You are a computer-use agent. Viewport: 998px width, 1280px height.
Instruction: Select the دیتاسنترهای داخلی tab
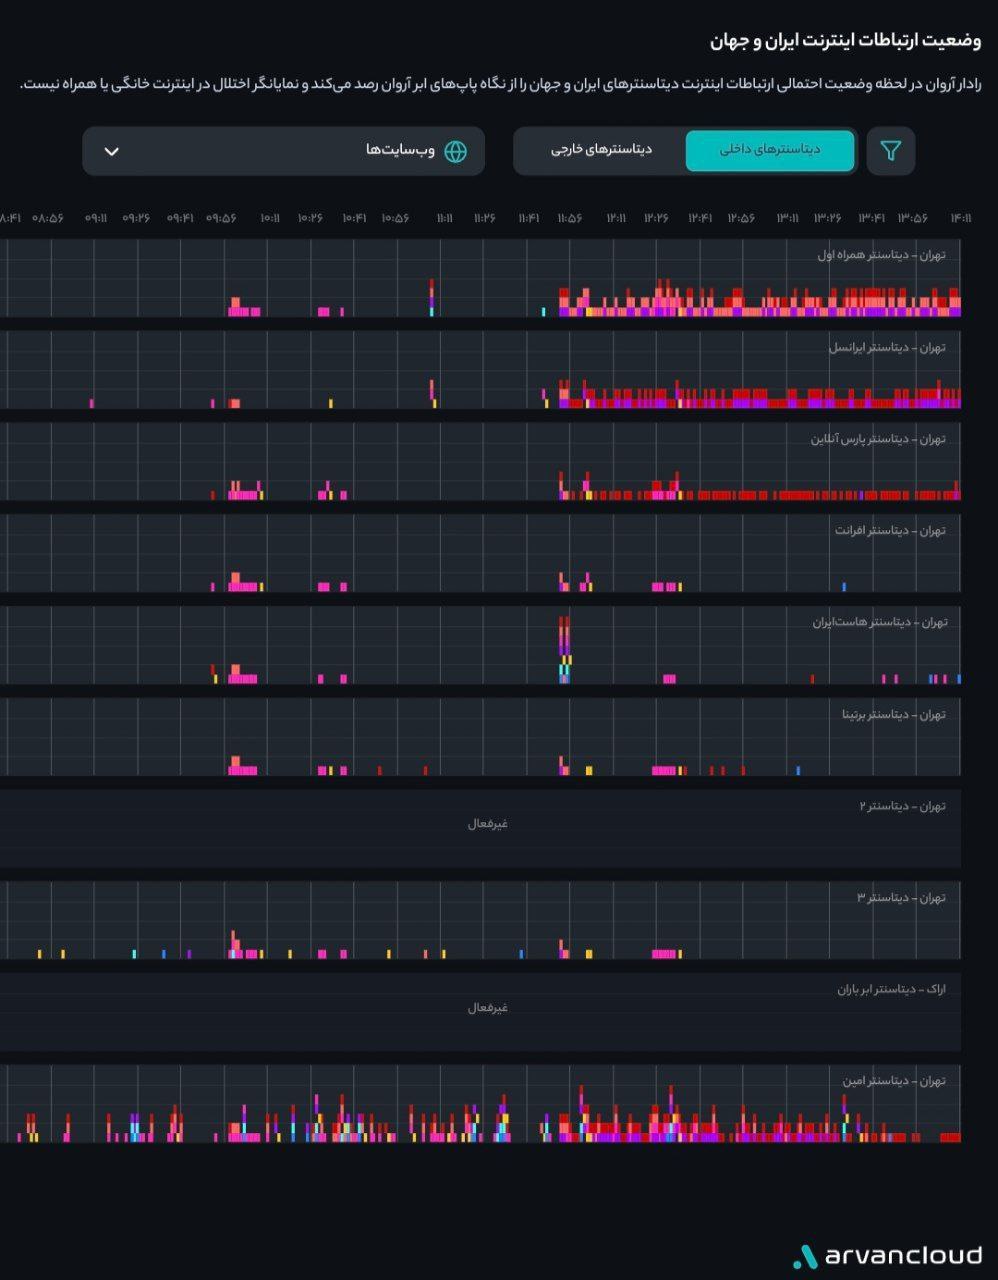tap(770, 150)
